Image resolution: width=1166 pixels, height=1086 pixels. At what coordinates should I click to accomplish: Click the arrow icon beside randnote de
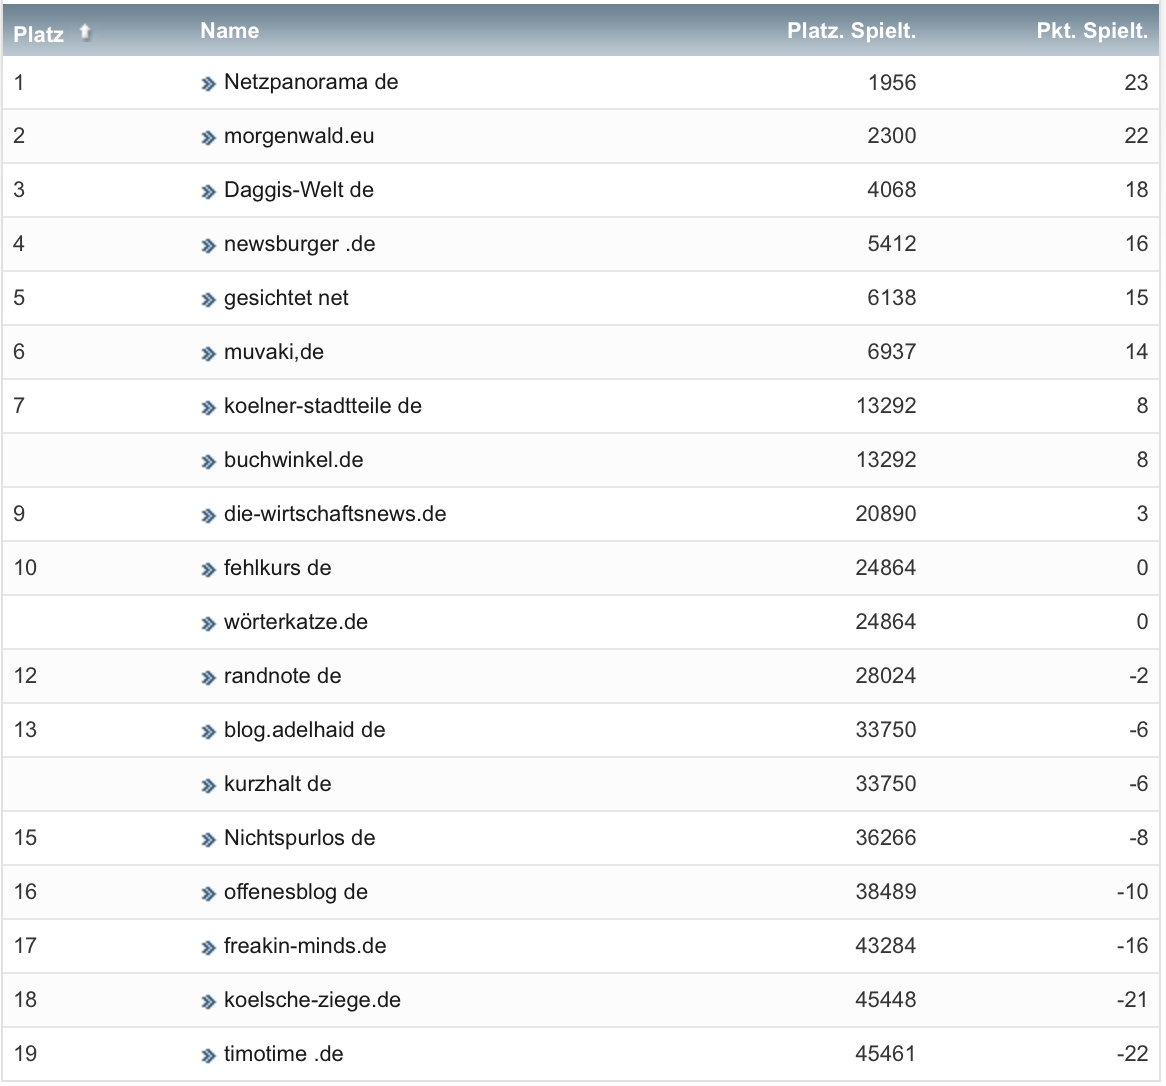pos(208,678)
